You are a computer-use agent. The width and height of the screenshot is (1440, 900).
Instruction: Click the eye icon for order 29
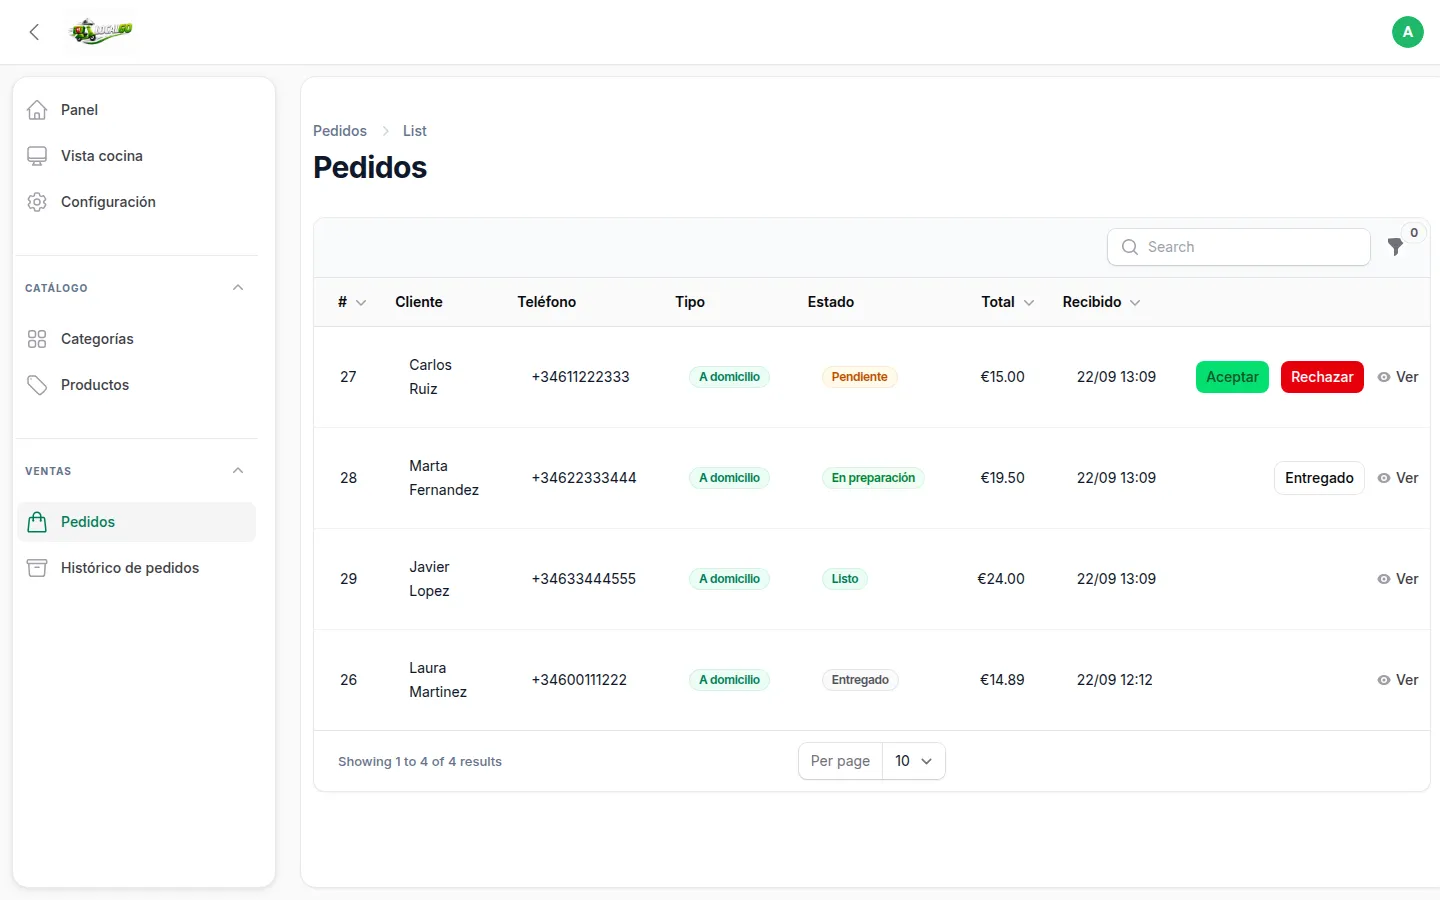tap(1384, 579)
